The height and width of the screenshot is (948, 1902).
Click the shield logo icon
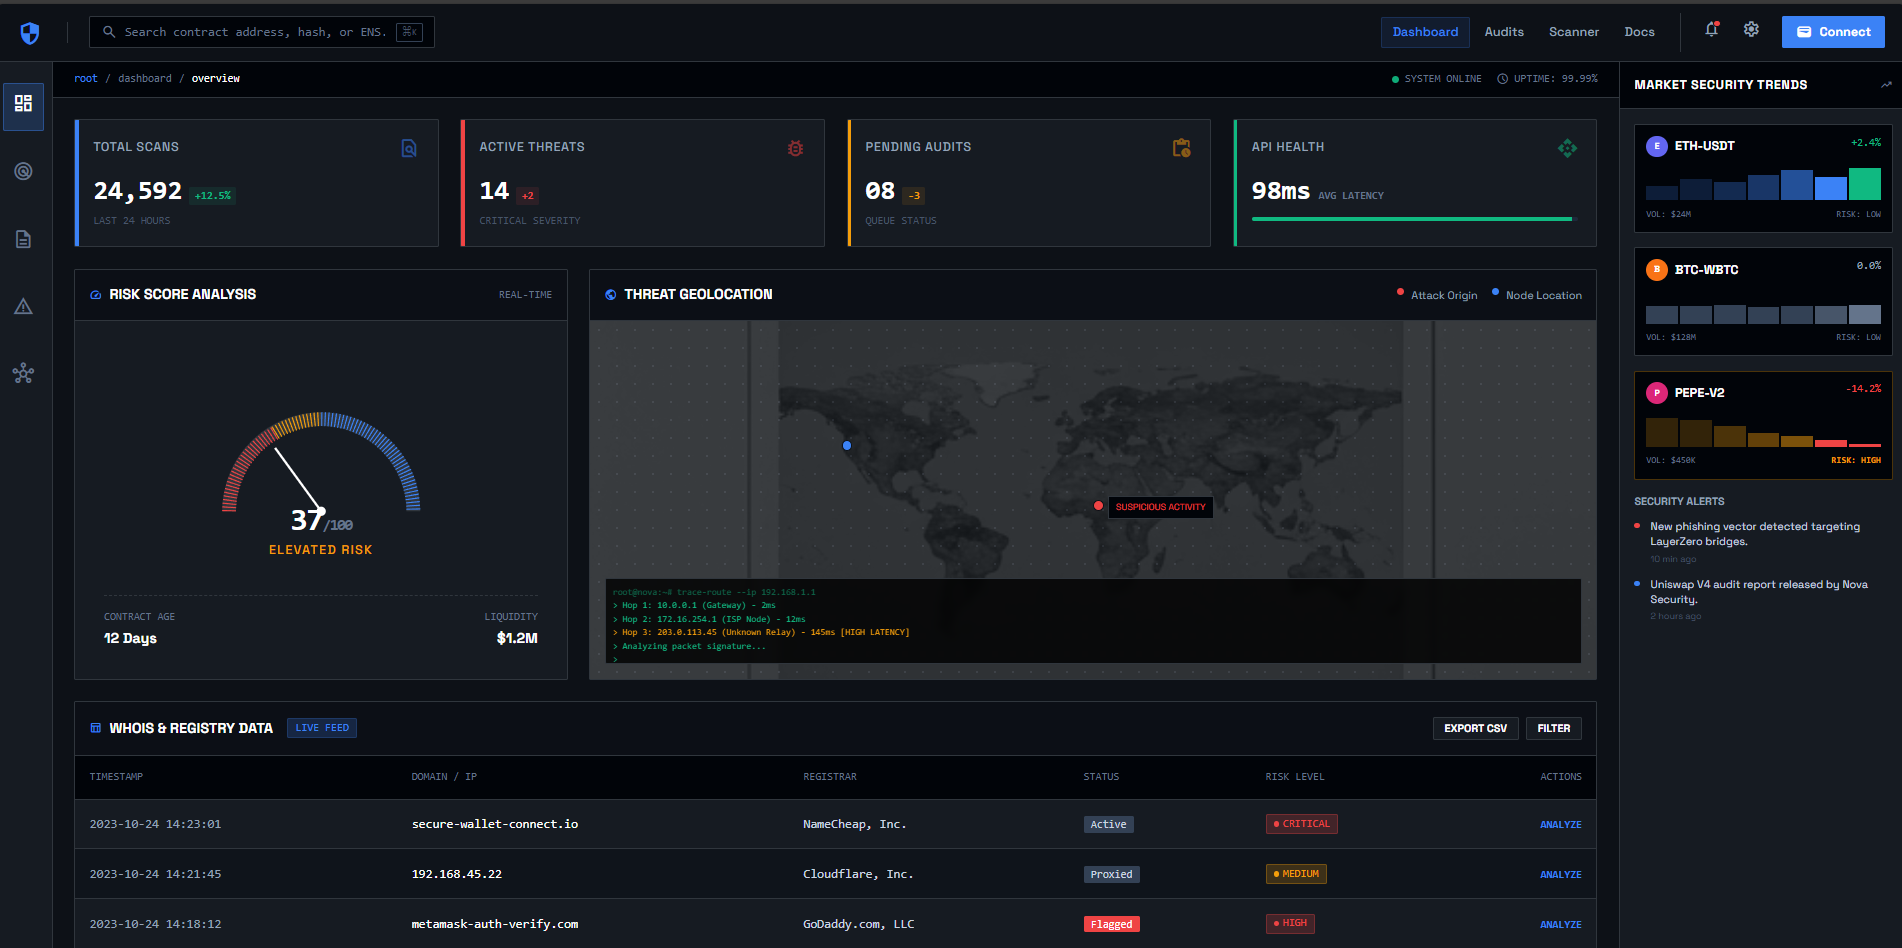(30, 33)
